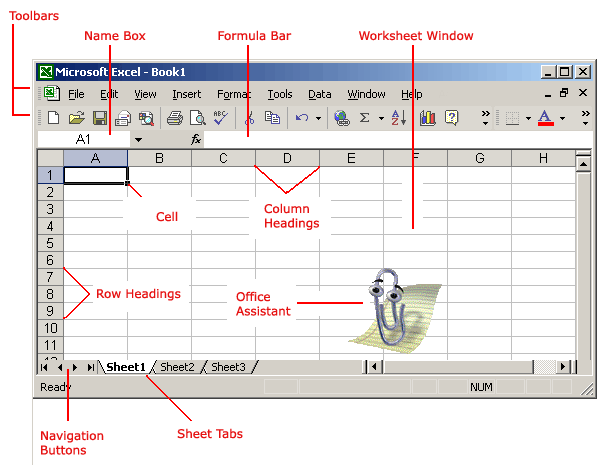The image size is (599, 465).
Task: Cut selection with the scissors icon
Action: (249, 118)
